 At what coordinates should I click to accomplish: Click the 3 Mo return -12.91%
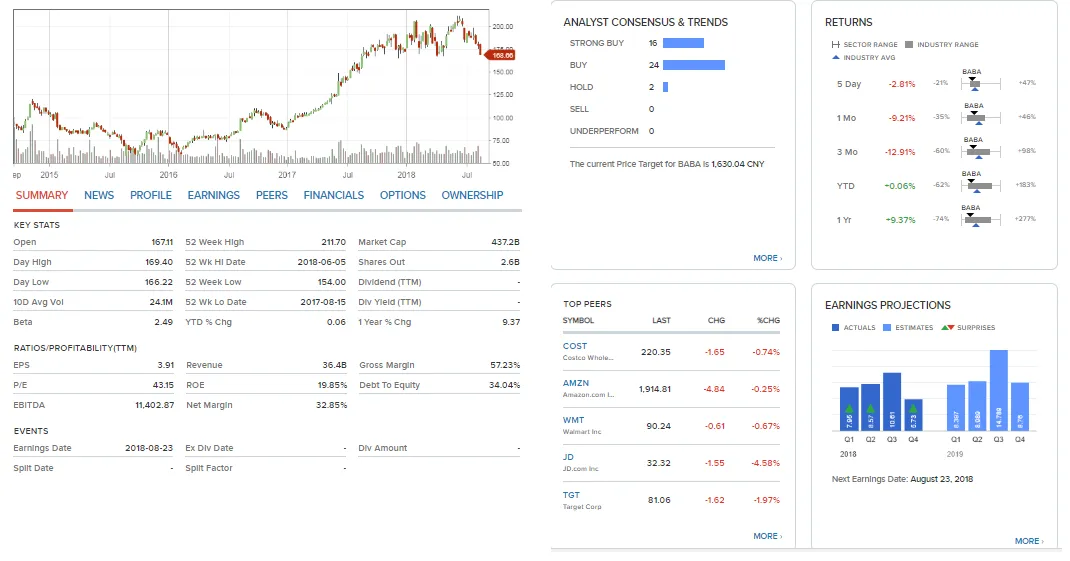900,152
